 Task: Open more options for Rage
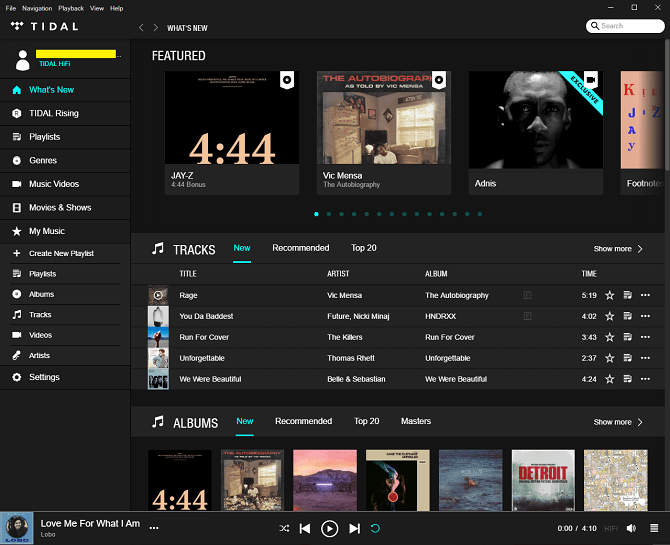[645, 295]
